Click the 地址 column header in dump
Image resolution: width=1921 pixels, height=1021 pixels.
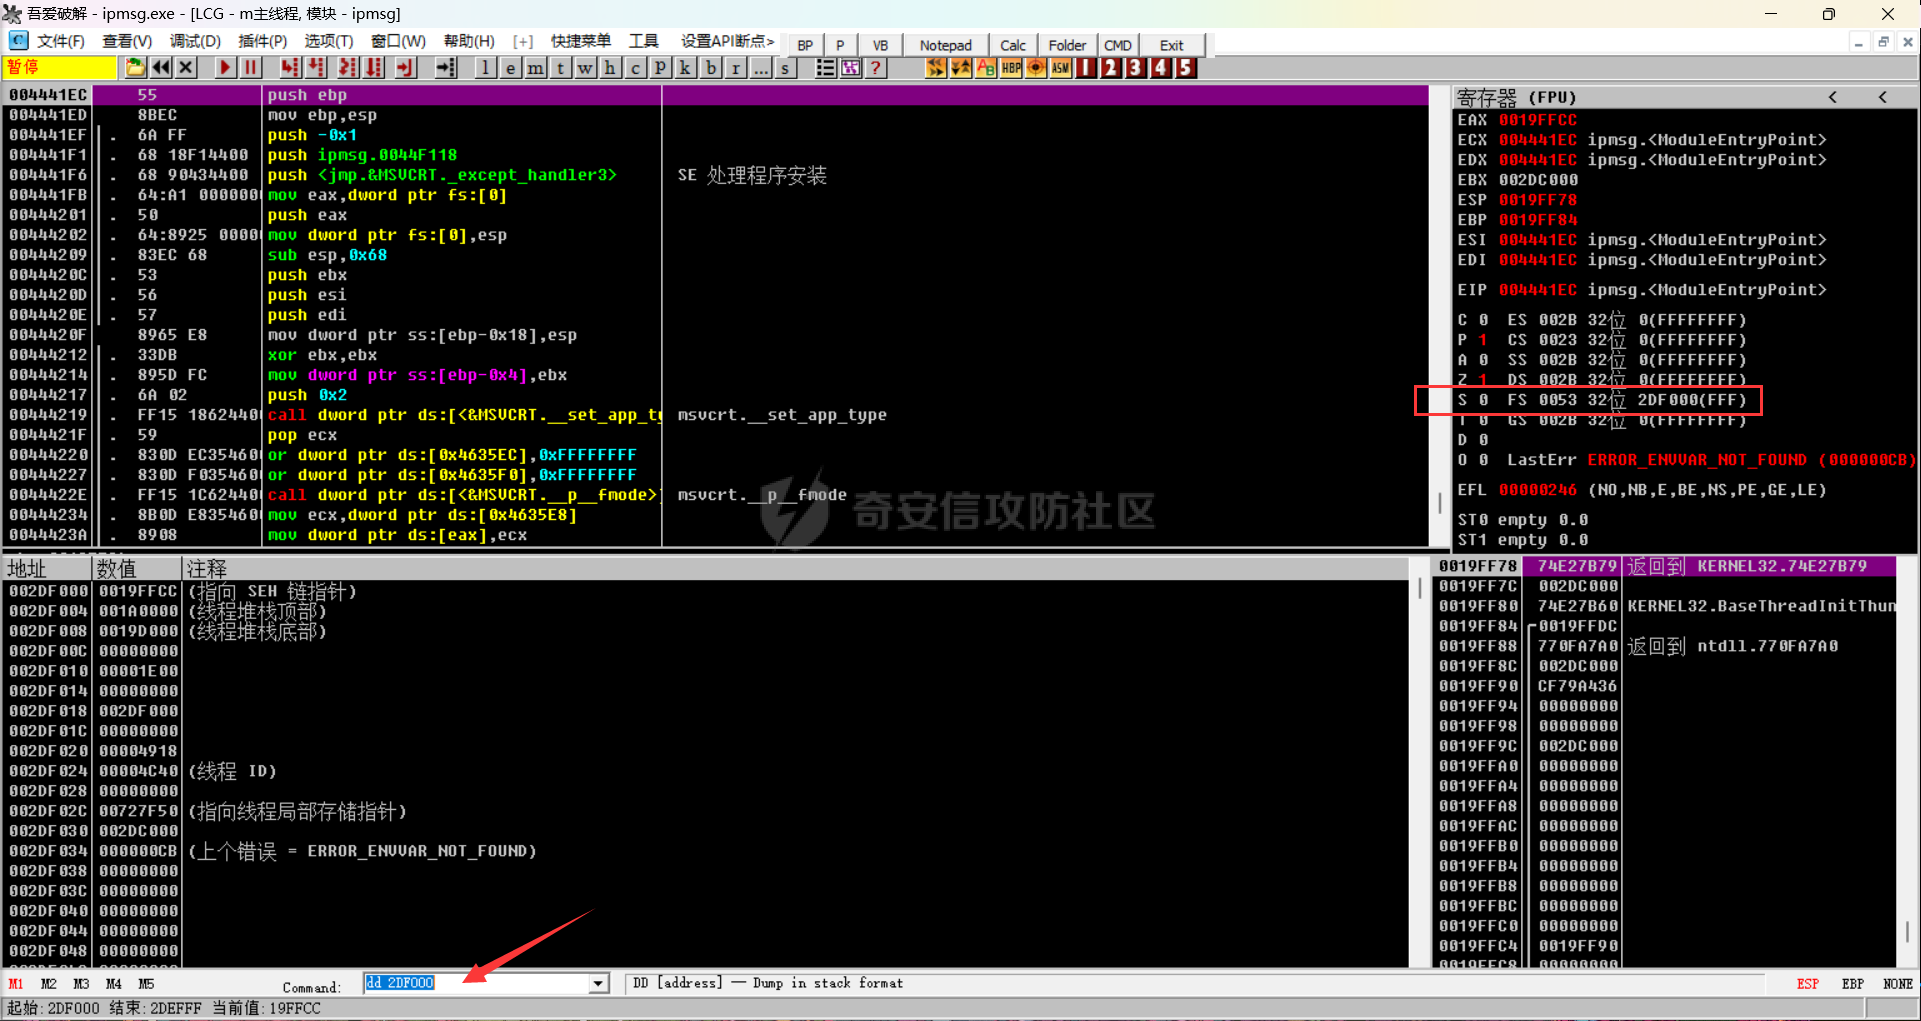(47, 569)
